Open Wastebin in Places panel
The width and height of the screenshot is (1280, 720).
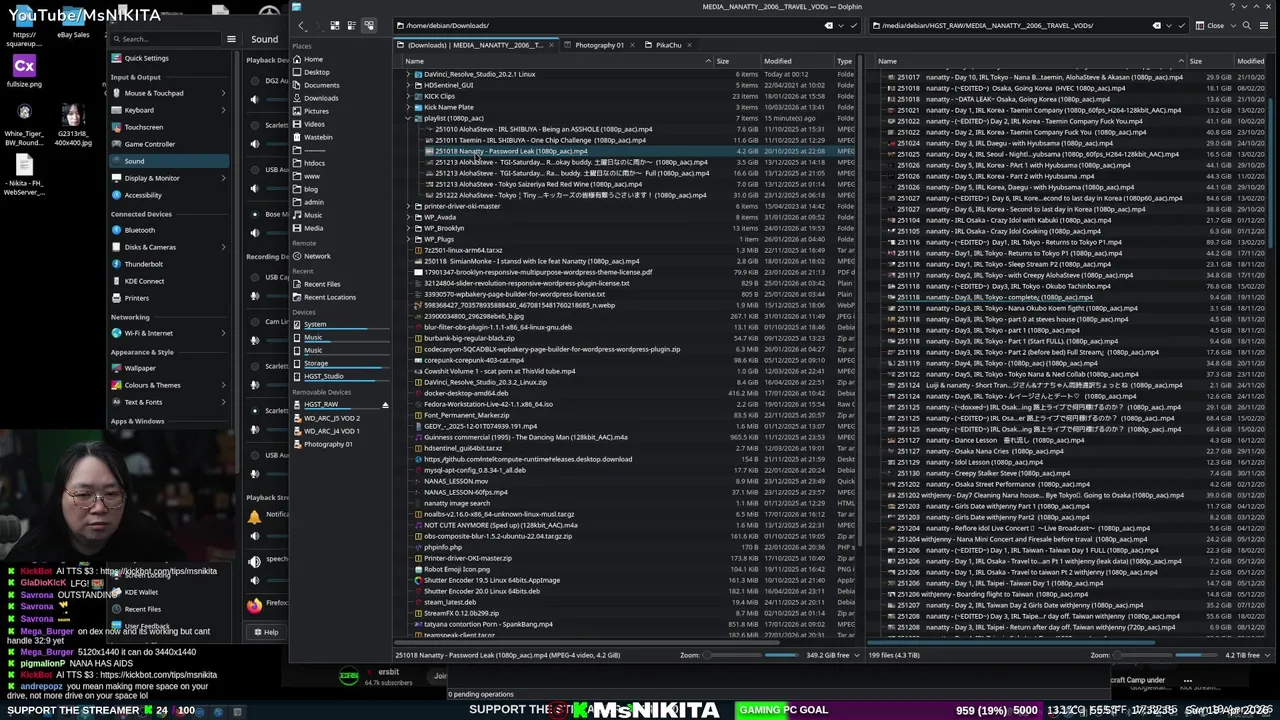click(x=318, y=137)
